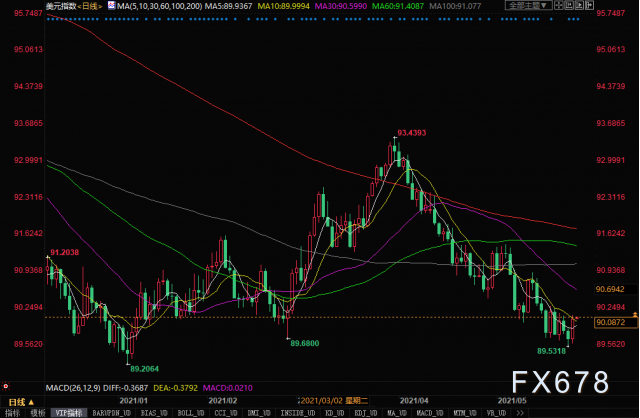
Task: Select the MACD_UD indicator tab
Action: [x=429, y=413]
